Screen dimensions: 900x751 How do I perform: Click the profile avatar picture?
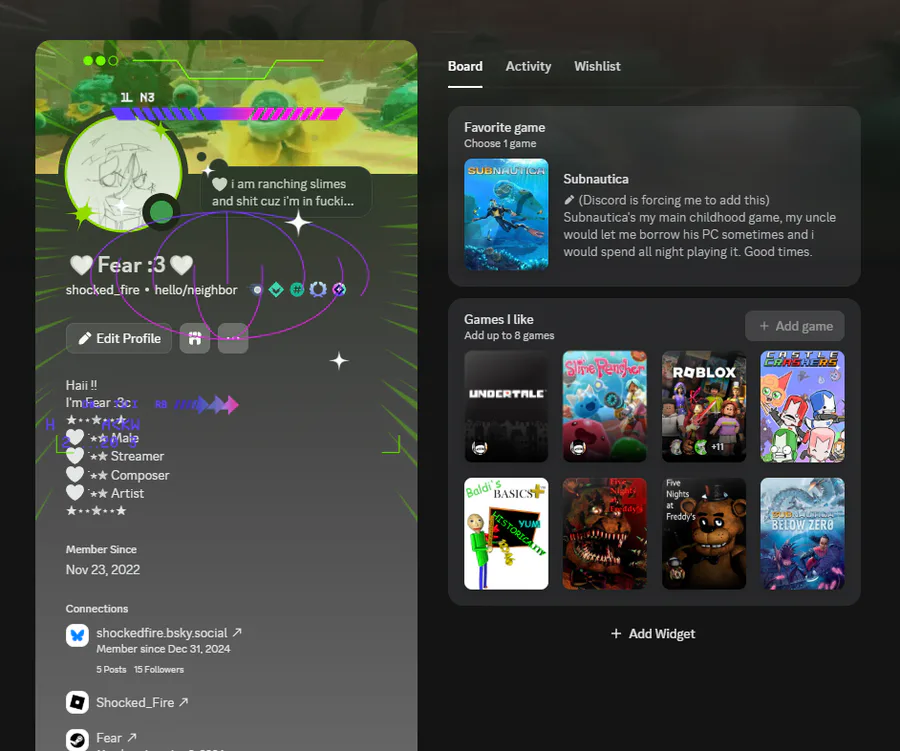pyautogui.click(x=124, y=173)
